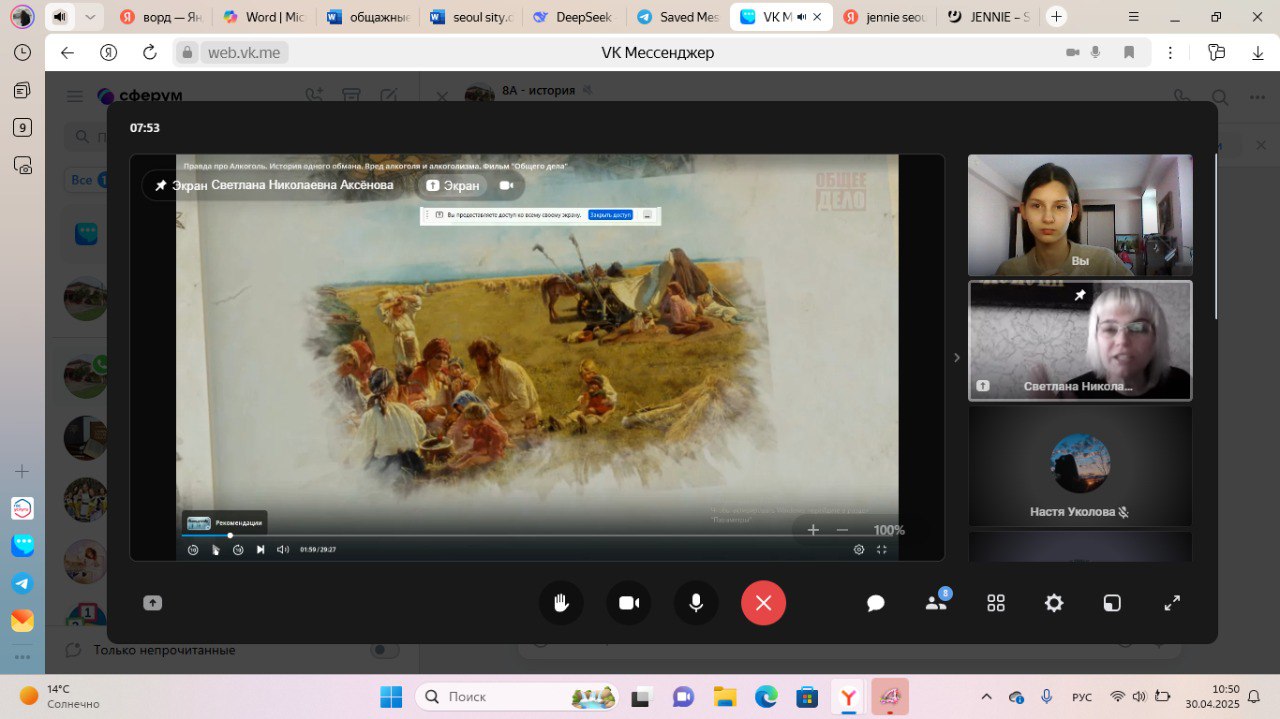Select Настя Уколова participant tile

1080,465
